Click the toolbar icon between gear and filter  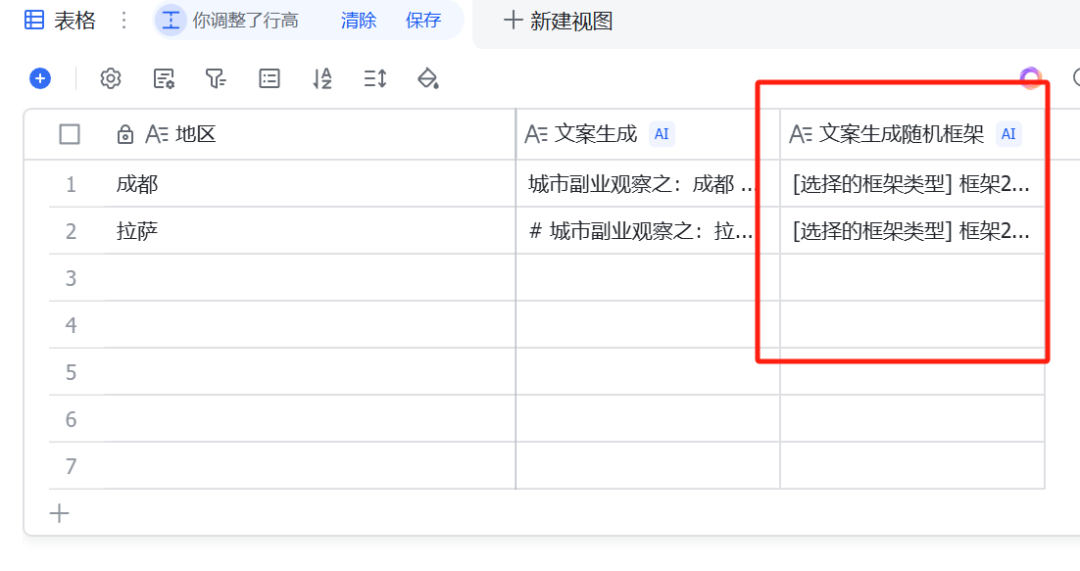click(x=164, y=79)
